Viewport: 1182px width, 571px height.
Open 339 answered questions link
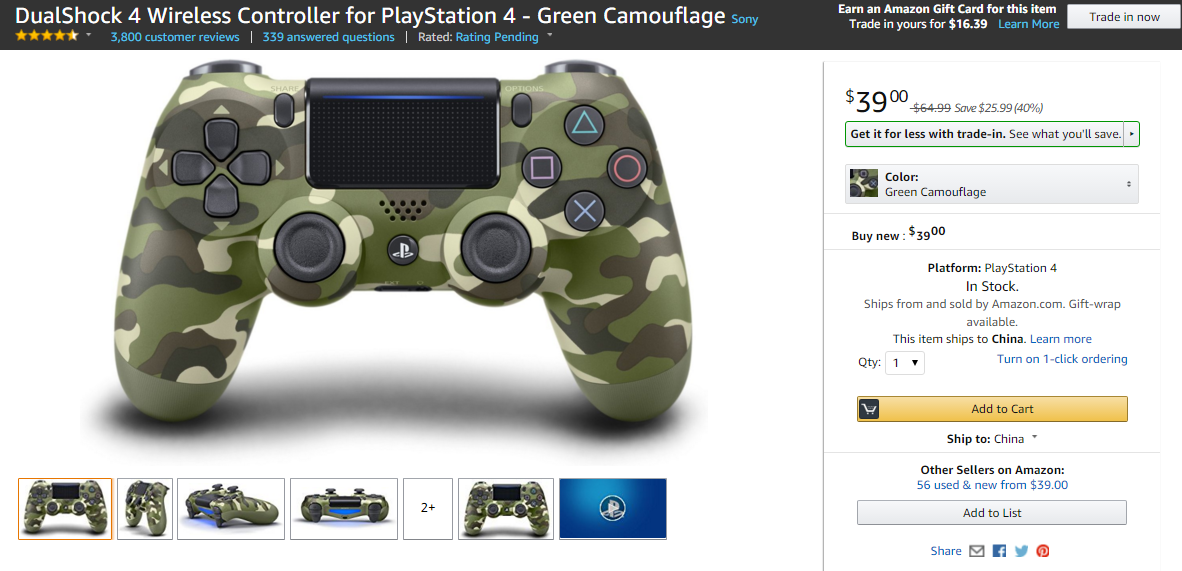(x=329, y=37)
